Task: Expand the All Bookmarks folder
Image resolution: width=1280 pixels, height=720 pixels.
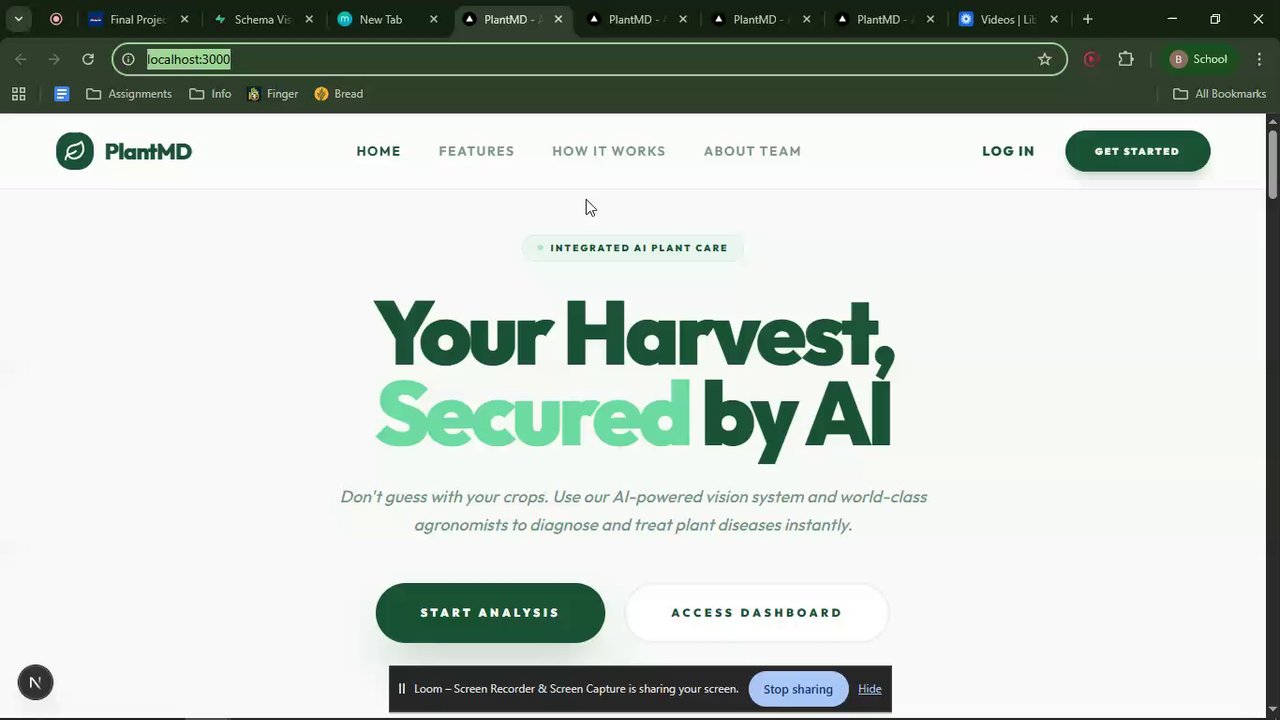Action: tap(1219, 94)
